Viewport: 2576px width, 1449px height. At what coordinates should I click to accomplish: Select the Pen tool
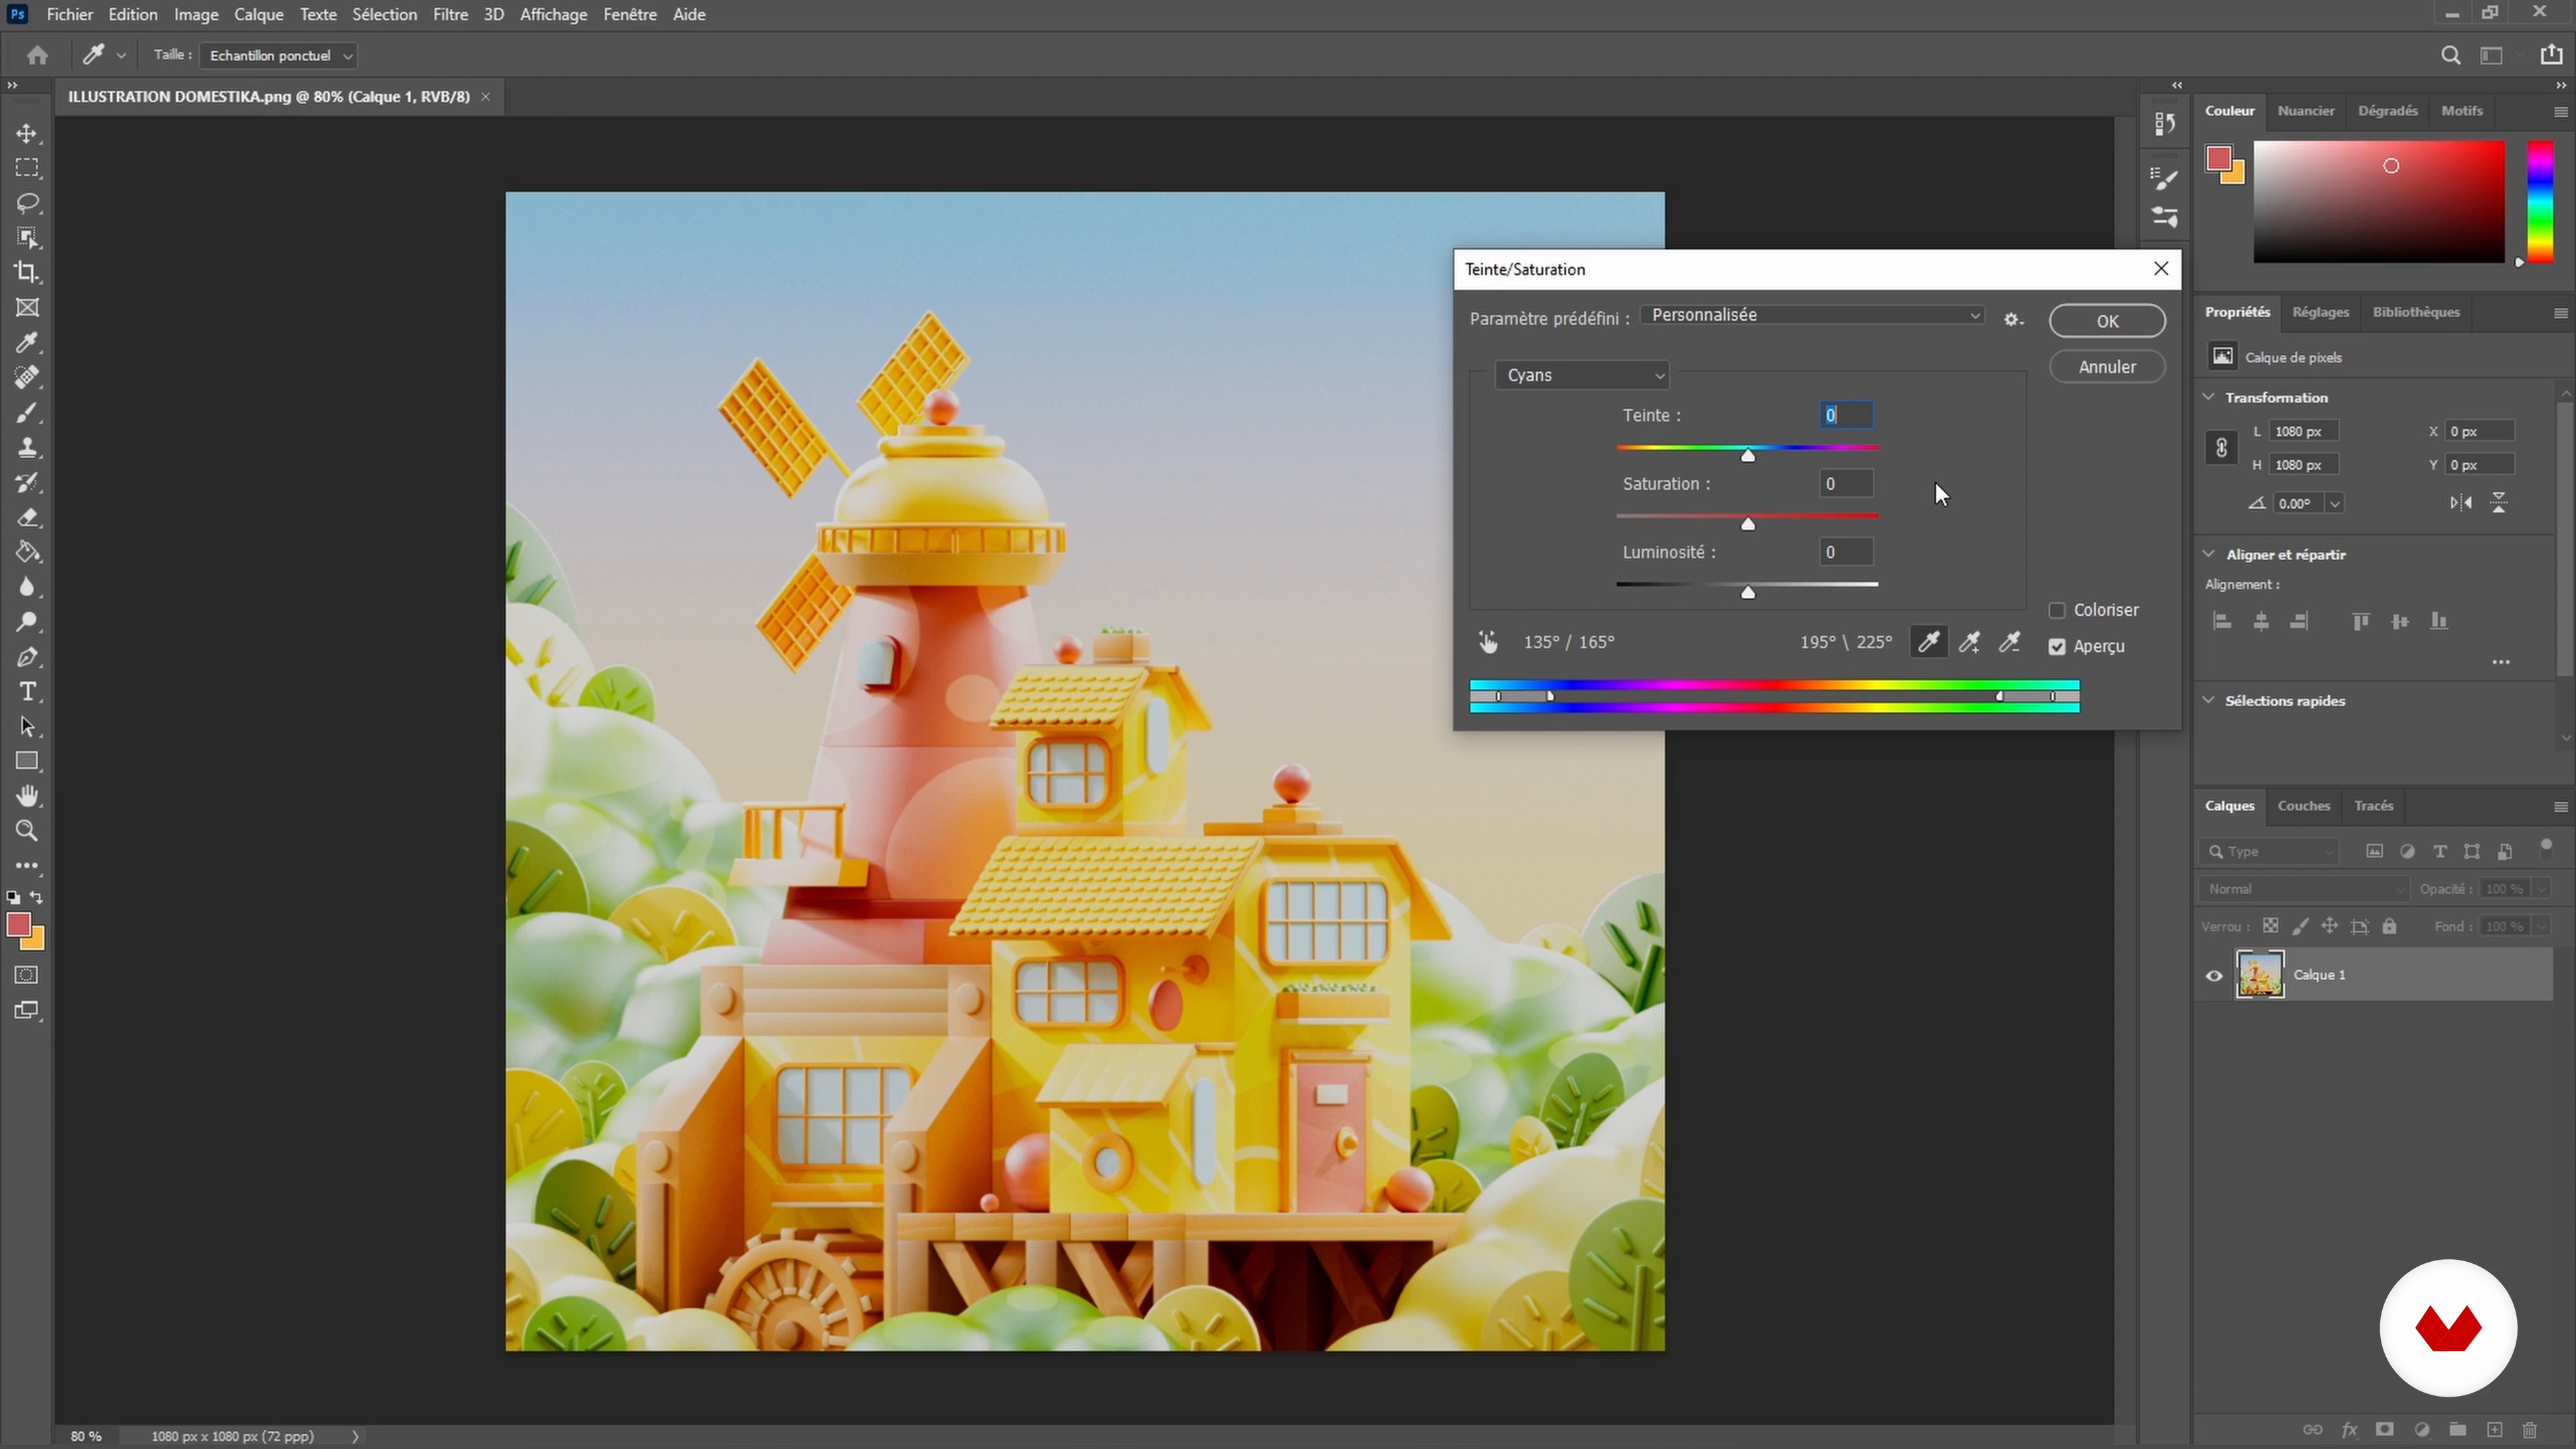(x=27, y=657)
